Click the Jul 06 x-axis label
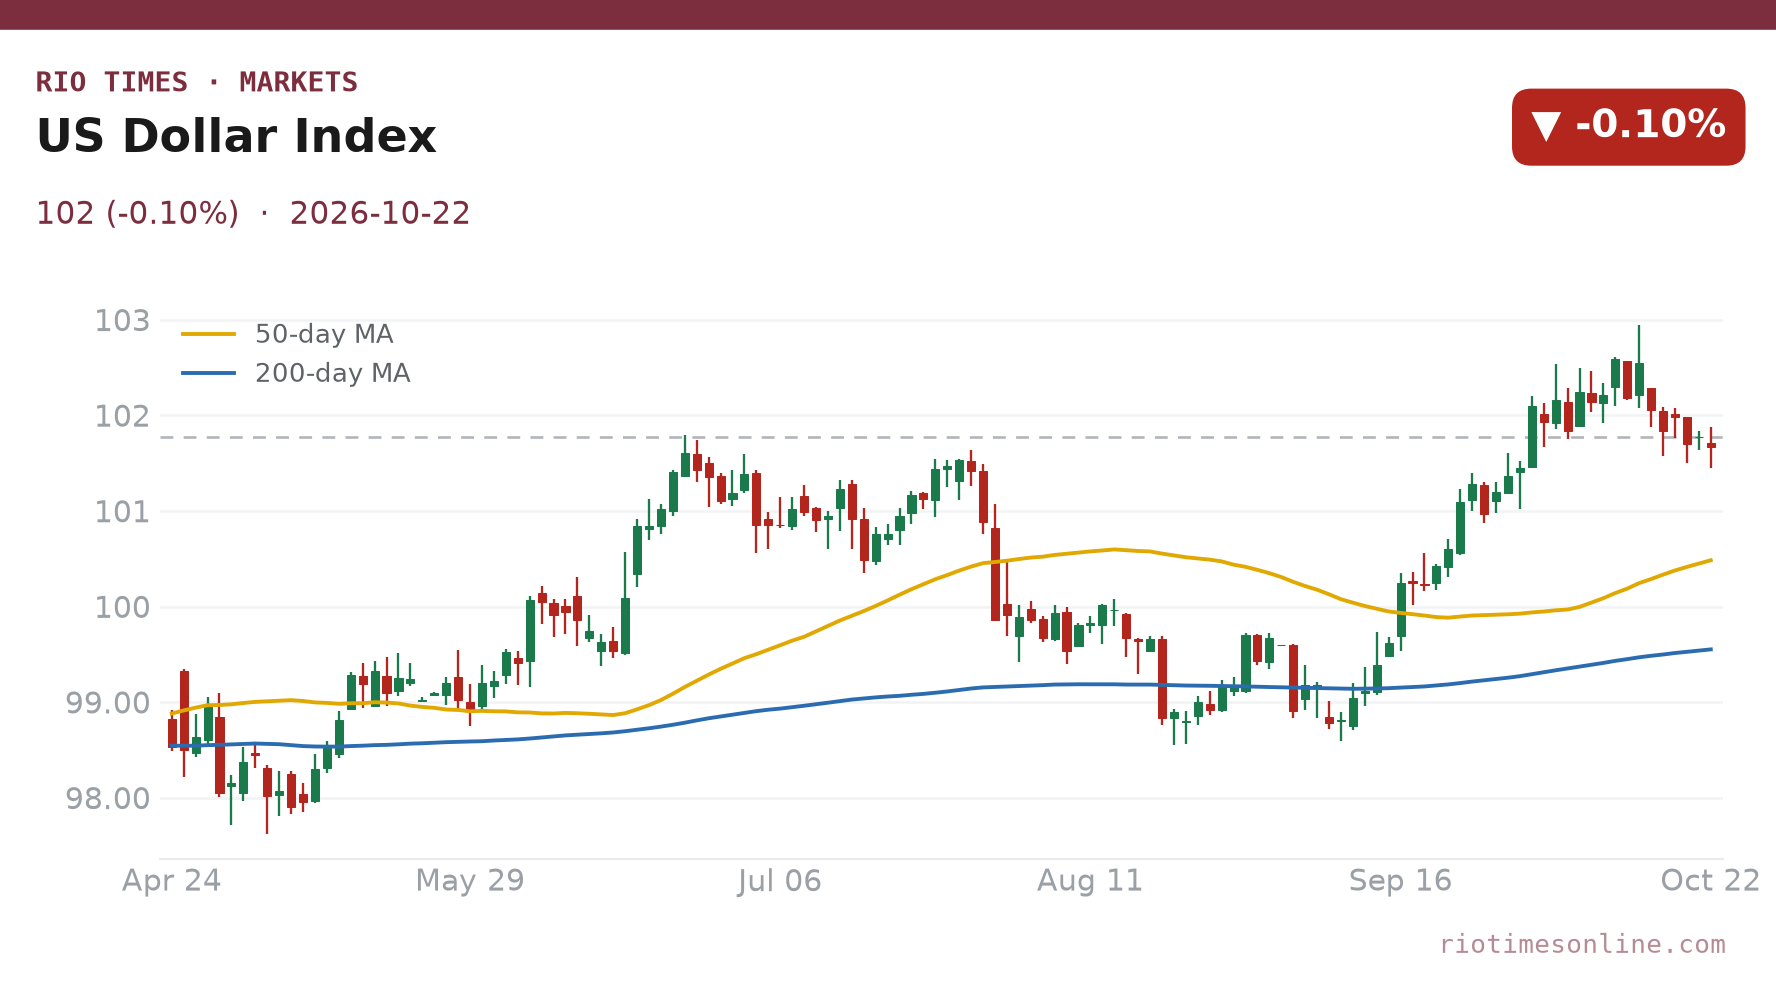Image resolution: width=1776 pixels, height=999 pixels. (780, 881)
